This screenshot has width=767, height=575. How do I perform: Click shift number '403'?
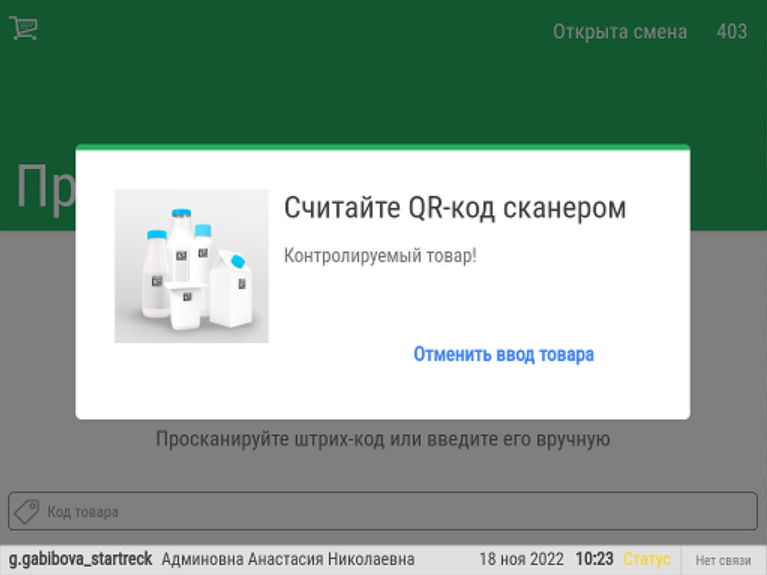[x=732, y=32]
